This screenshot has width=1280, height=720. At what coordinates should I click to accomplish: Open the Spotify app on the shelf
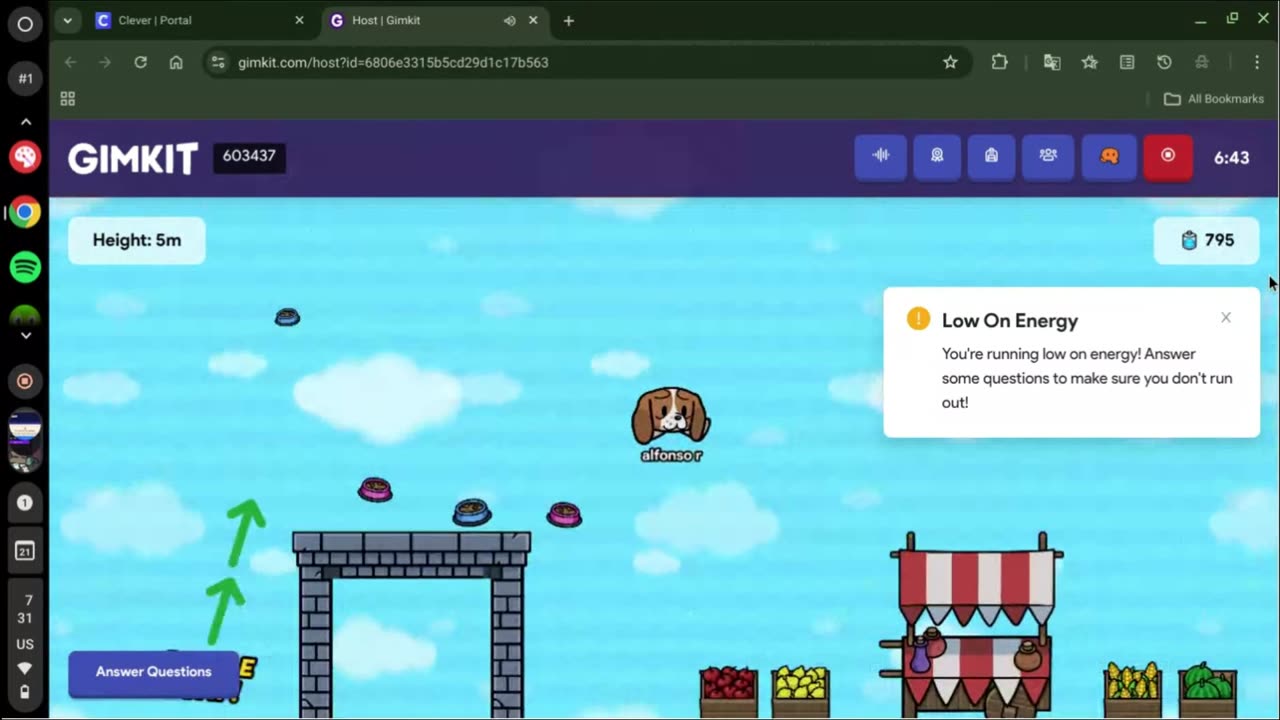[25, 267]
